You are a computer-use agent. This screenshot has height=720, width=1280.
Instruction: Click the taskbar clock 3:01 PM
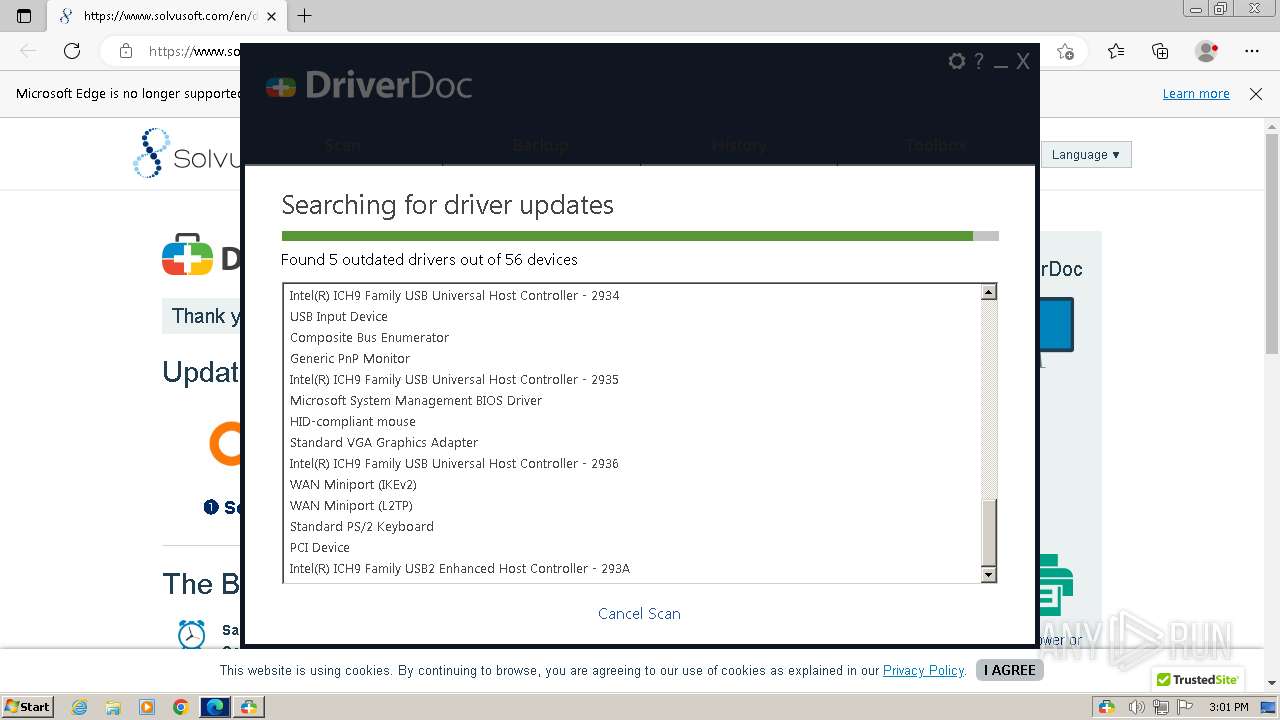coord(1228,707)
